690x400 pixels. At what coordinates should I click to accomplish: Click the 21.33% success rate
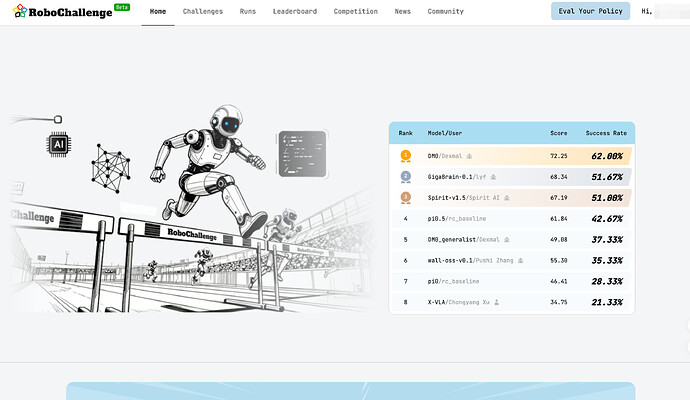[607, 302]
